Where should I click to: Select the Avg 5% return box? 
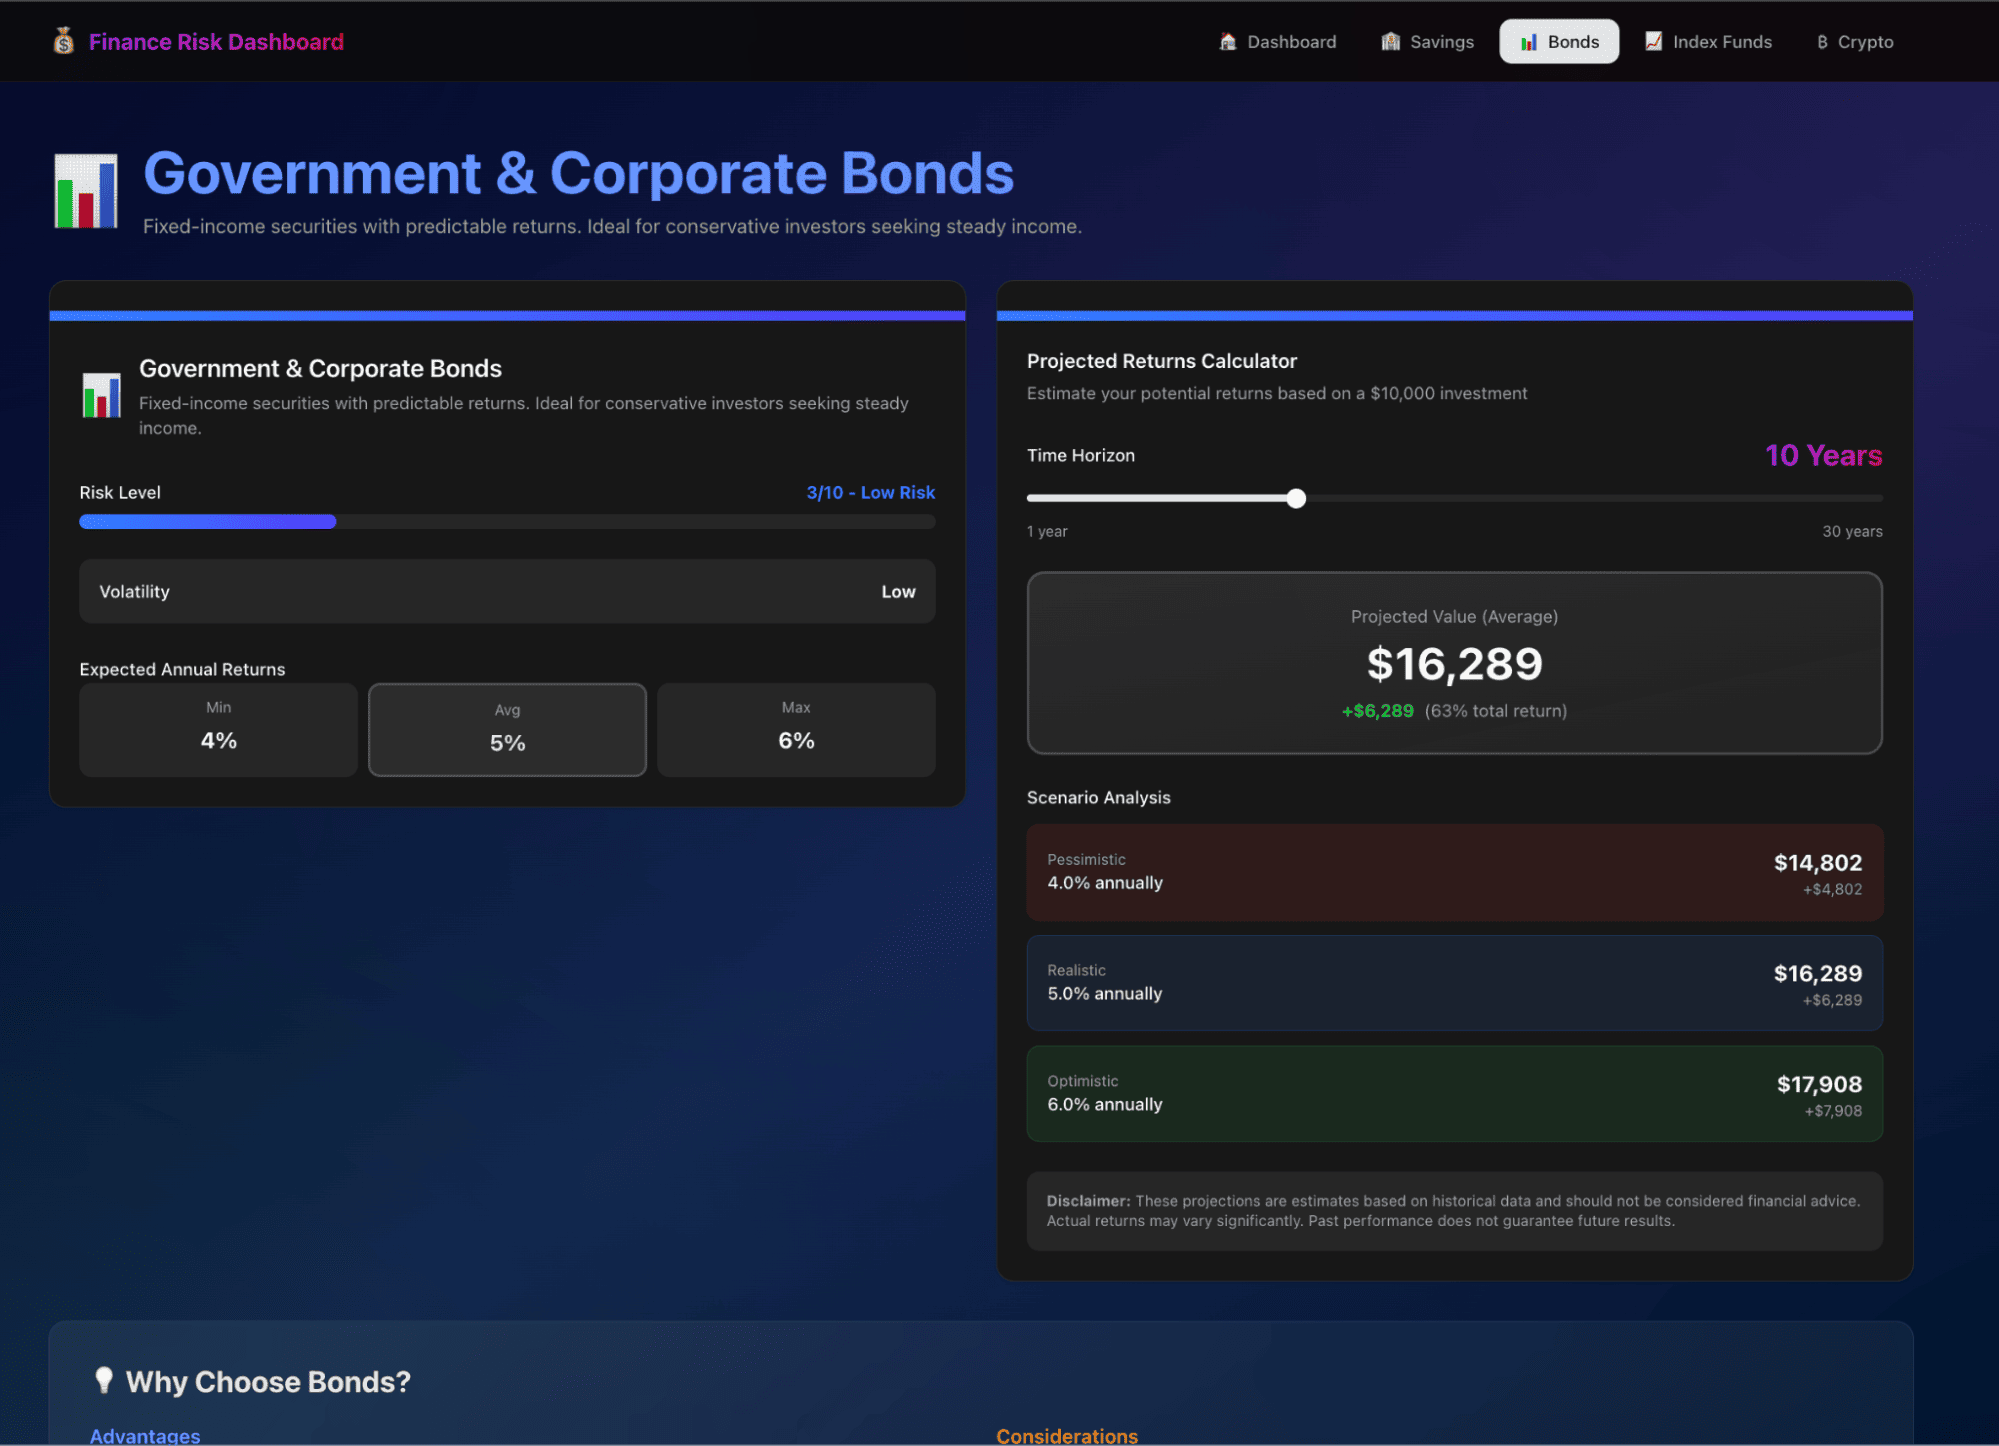(x=507, y=729)
